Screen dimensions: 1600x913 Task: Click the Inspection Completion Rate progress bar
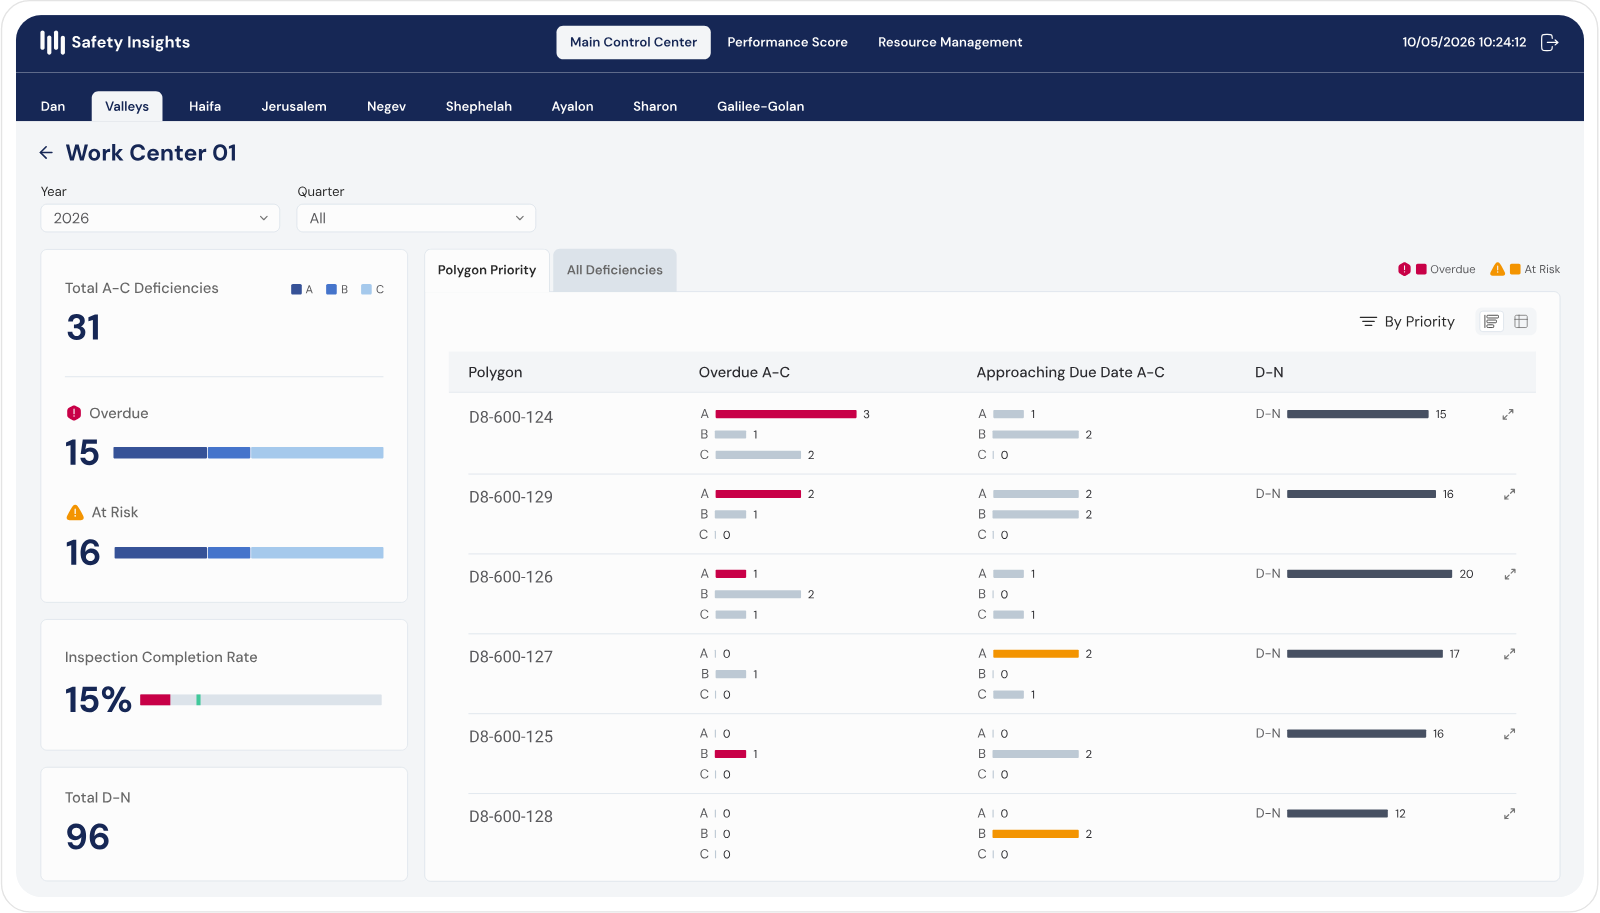tap(261, 700)
